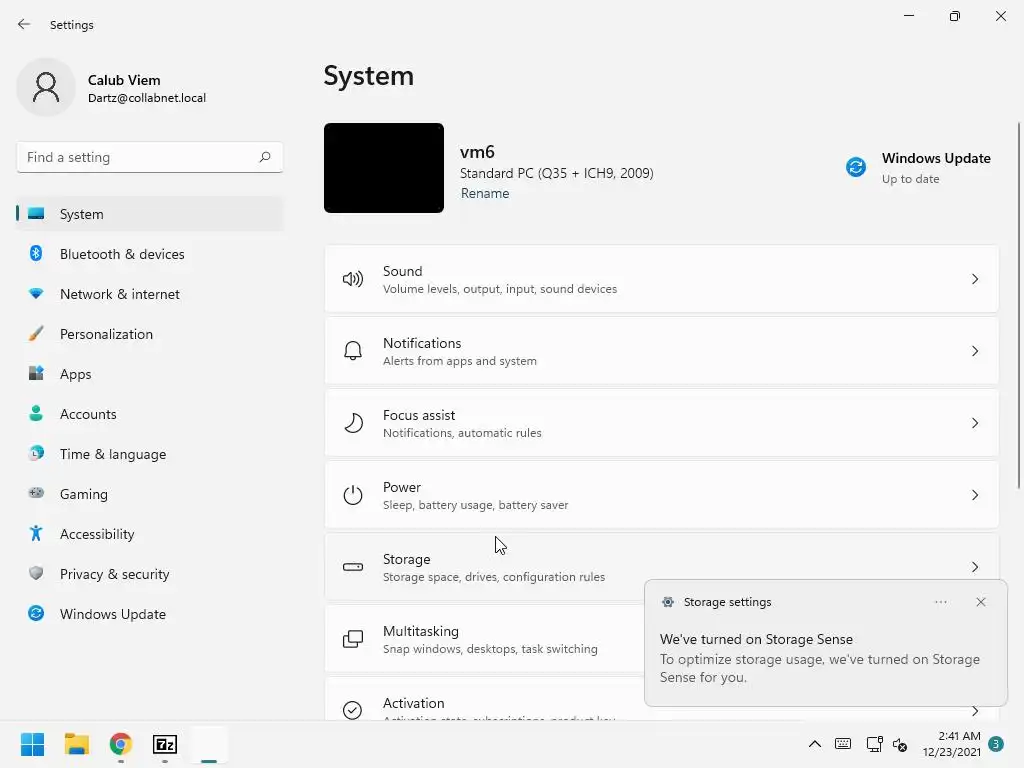Screen dimensions: 1024x768
Task: Click the Focus assist moon icon
Action: pyautogui.click(x=353, y=423)
